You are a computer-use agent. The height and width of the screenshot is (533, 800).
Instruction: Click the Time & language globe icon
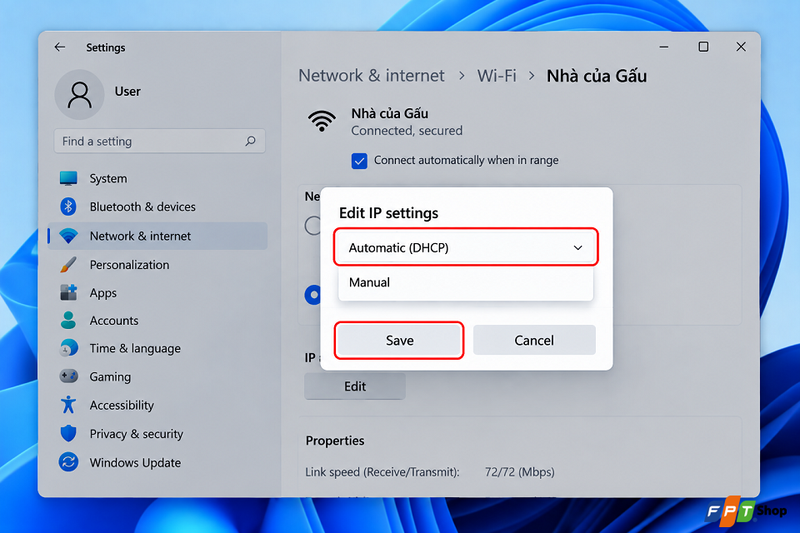pyautogui.click(x=68, y=348)
